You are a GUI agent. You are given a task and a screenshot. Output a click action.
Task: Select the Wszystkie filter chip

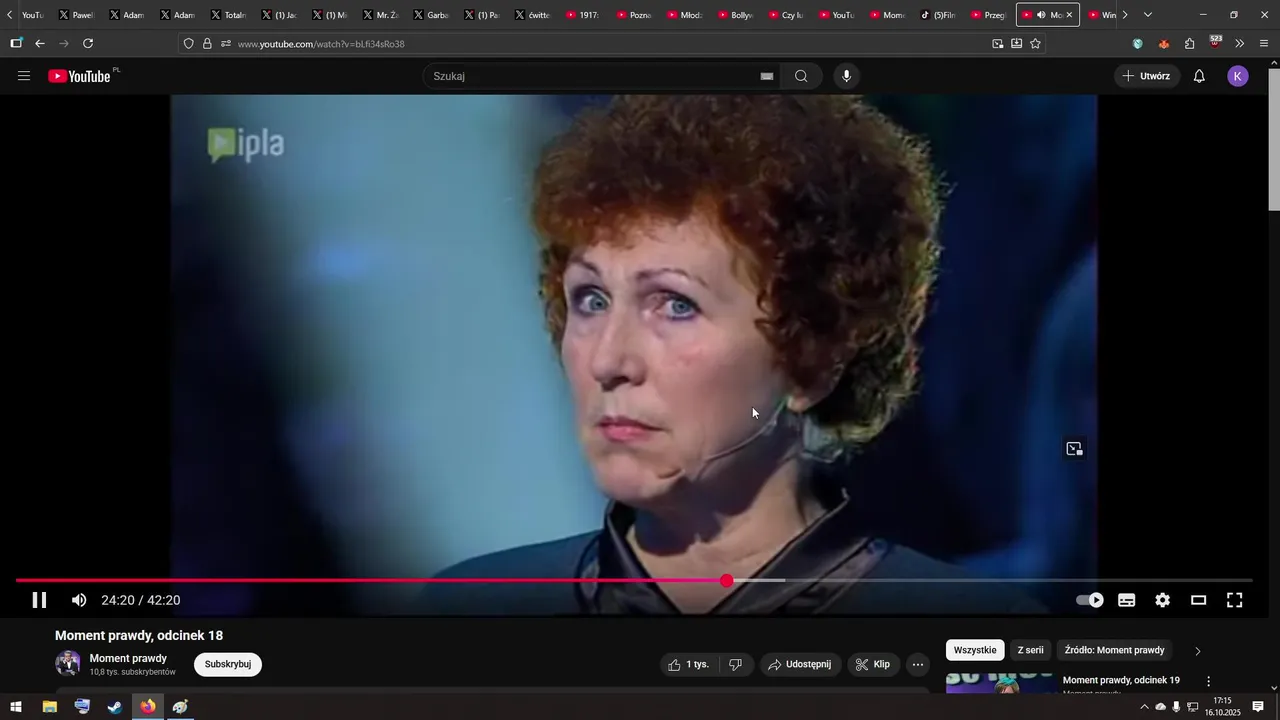click(x=975, y=650)
